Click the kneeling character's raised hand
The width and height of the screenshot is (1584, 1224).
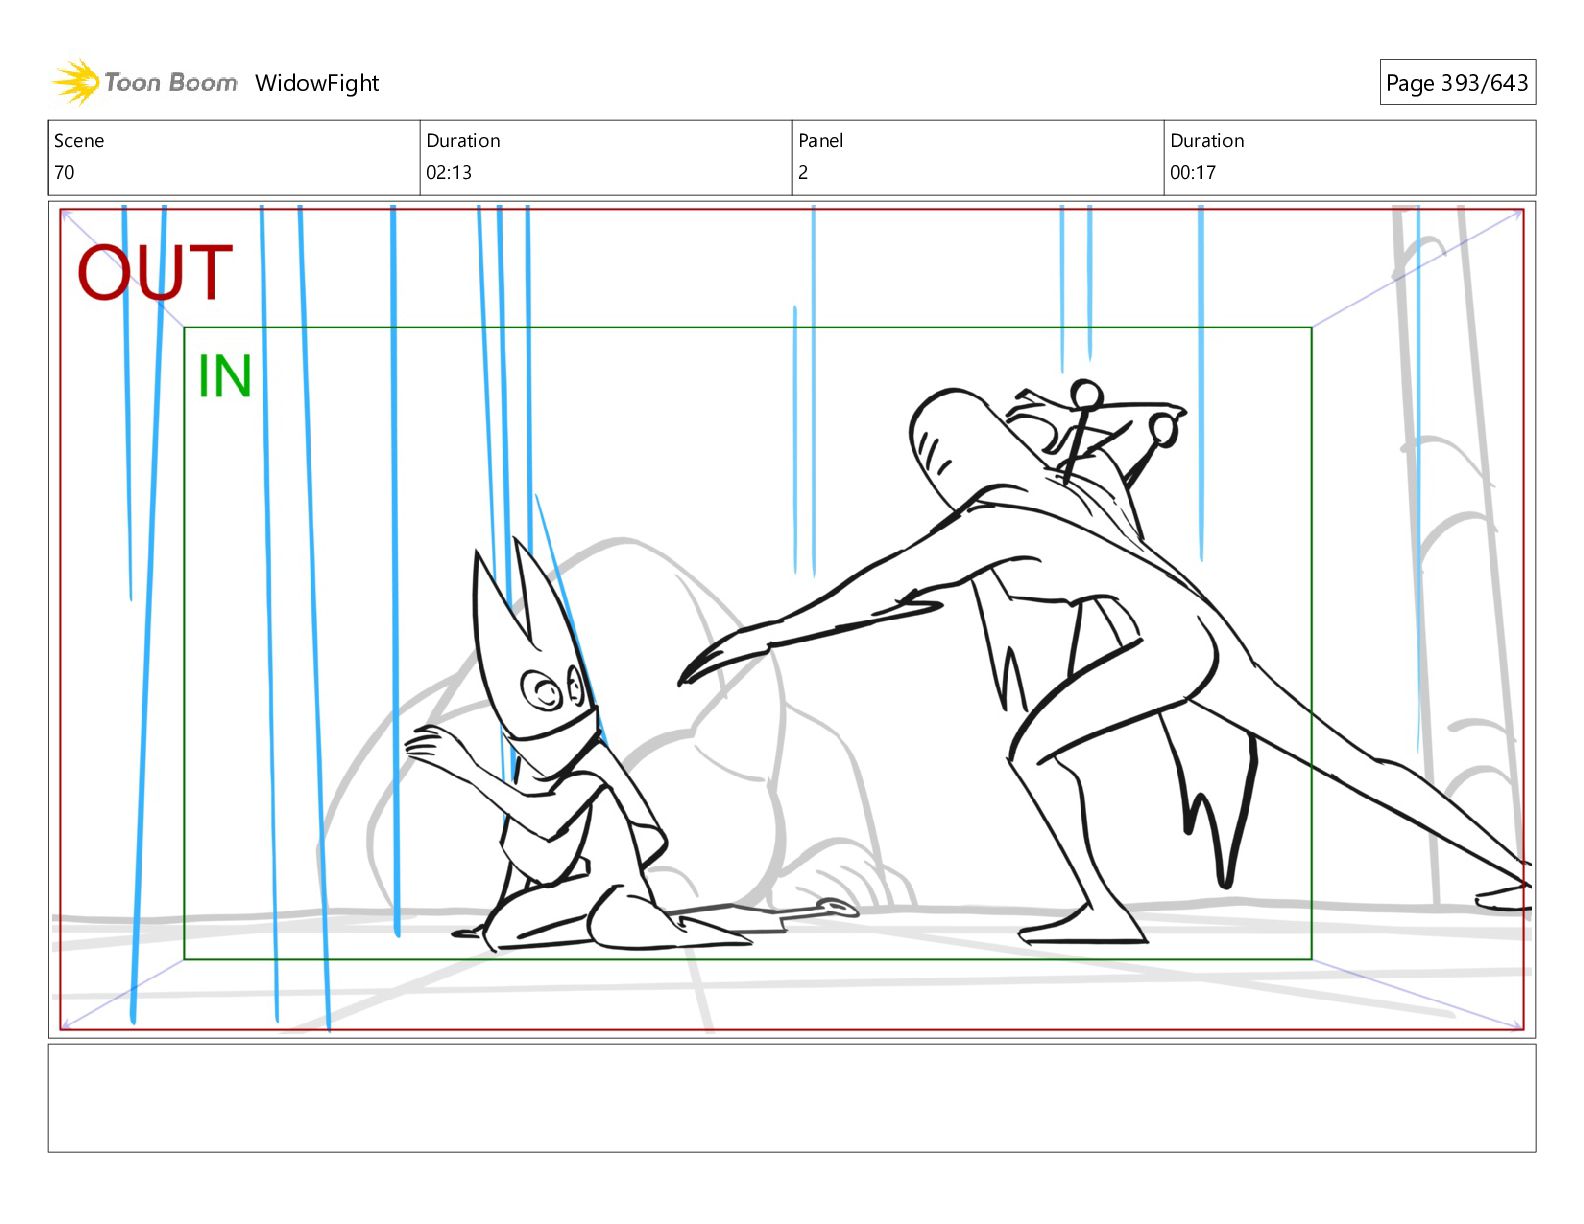coord(430,745)
